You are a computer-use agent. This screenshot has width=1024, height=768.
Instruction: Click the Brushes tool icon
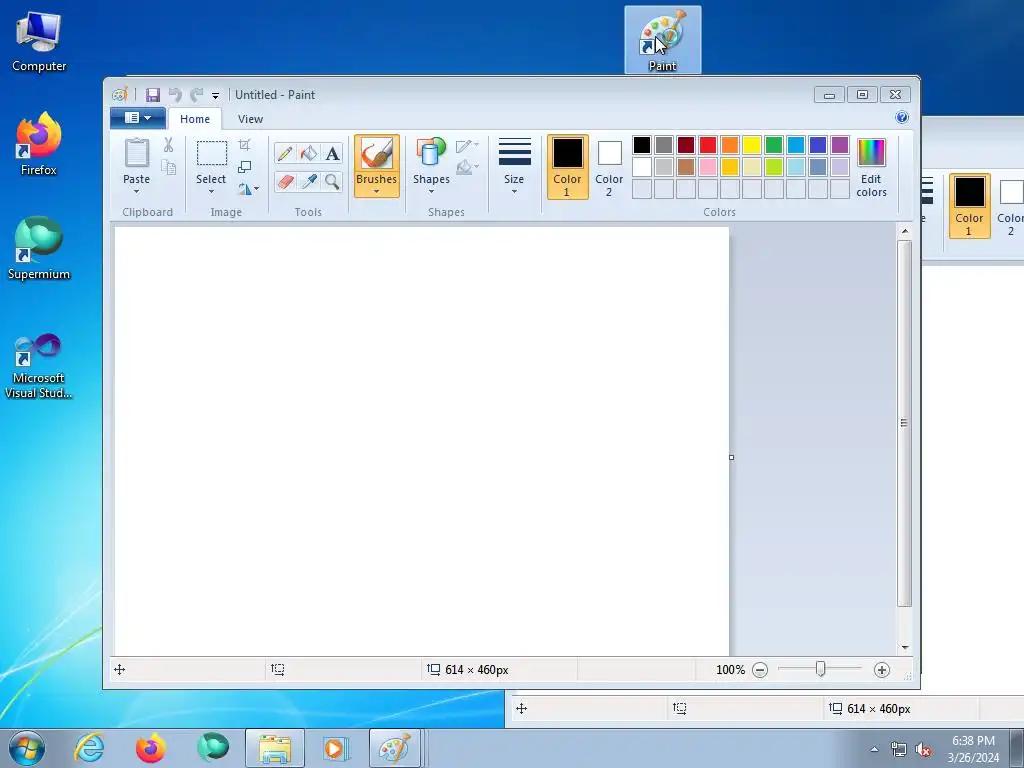(x=377, y=154)
